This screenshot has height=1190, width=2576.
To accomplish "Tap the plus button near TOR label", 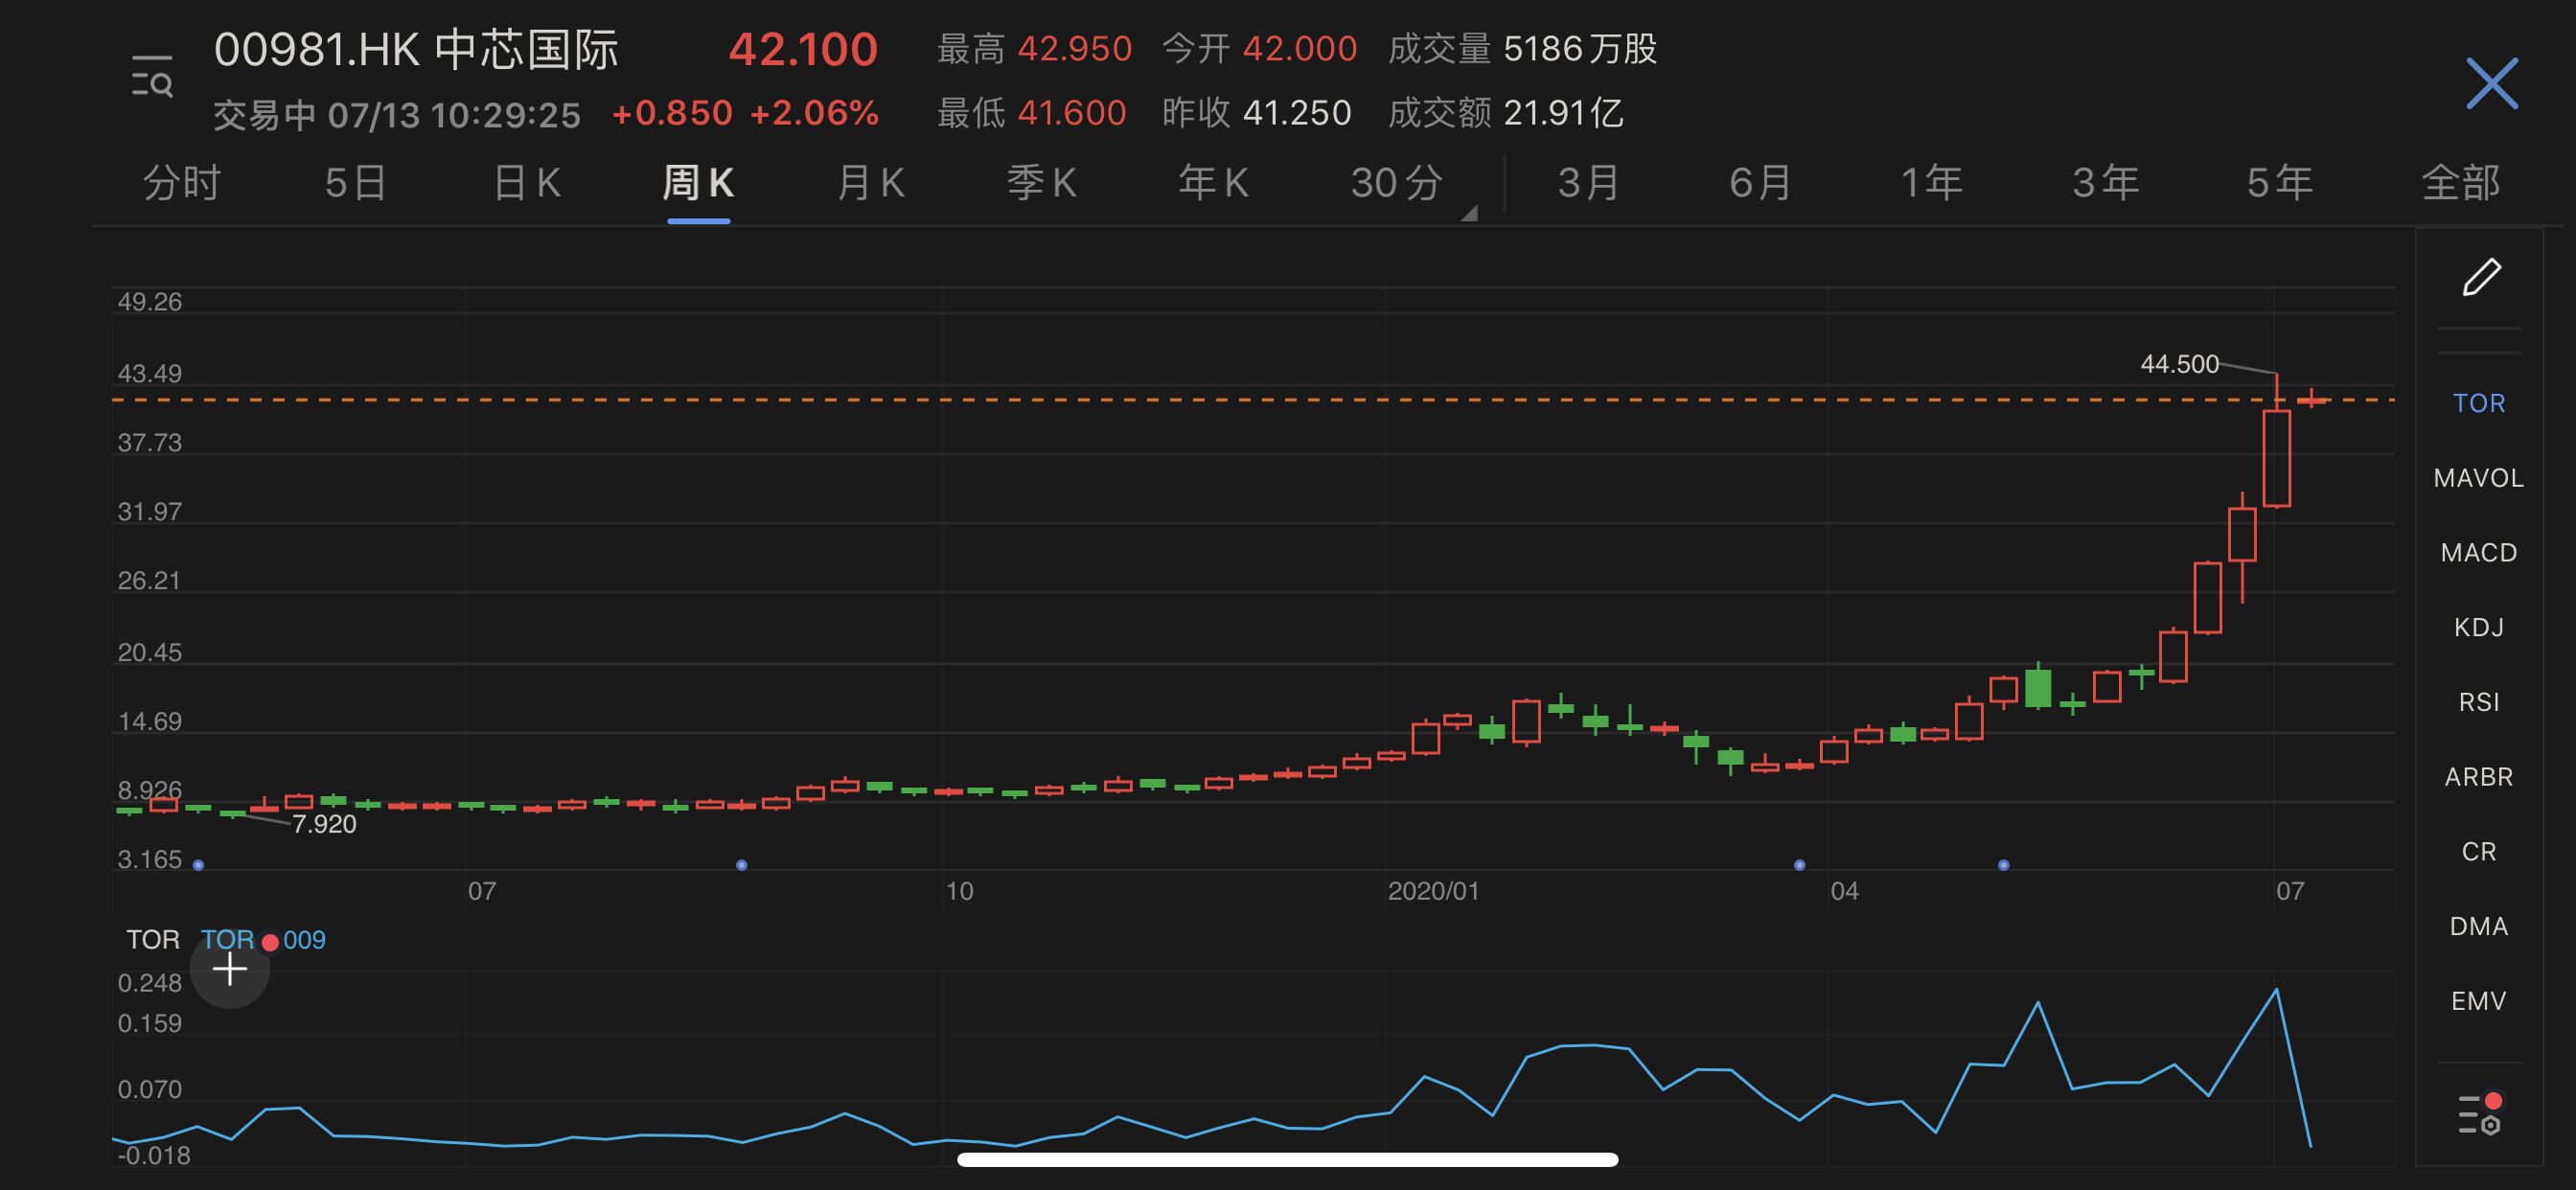I will (x=230, y=969).
